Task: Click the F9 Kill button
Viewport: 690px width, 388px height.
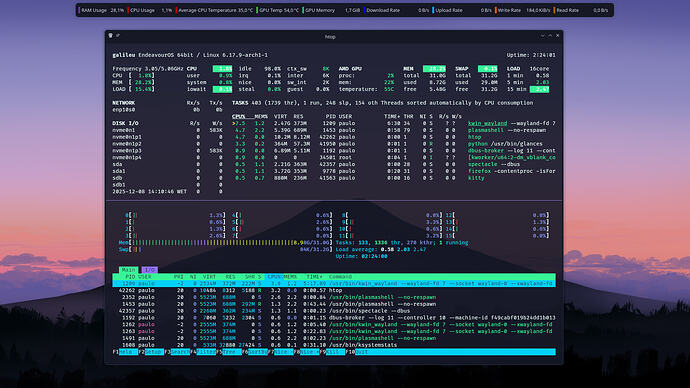Action: [x=333, y=352]
